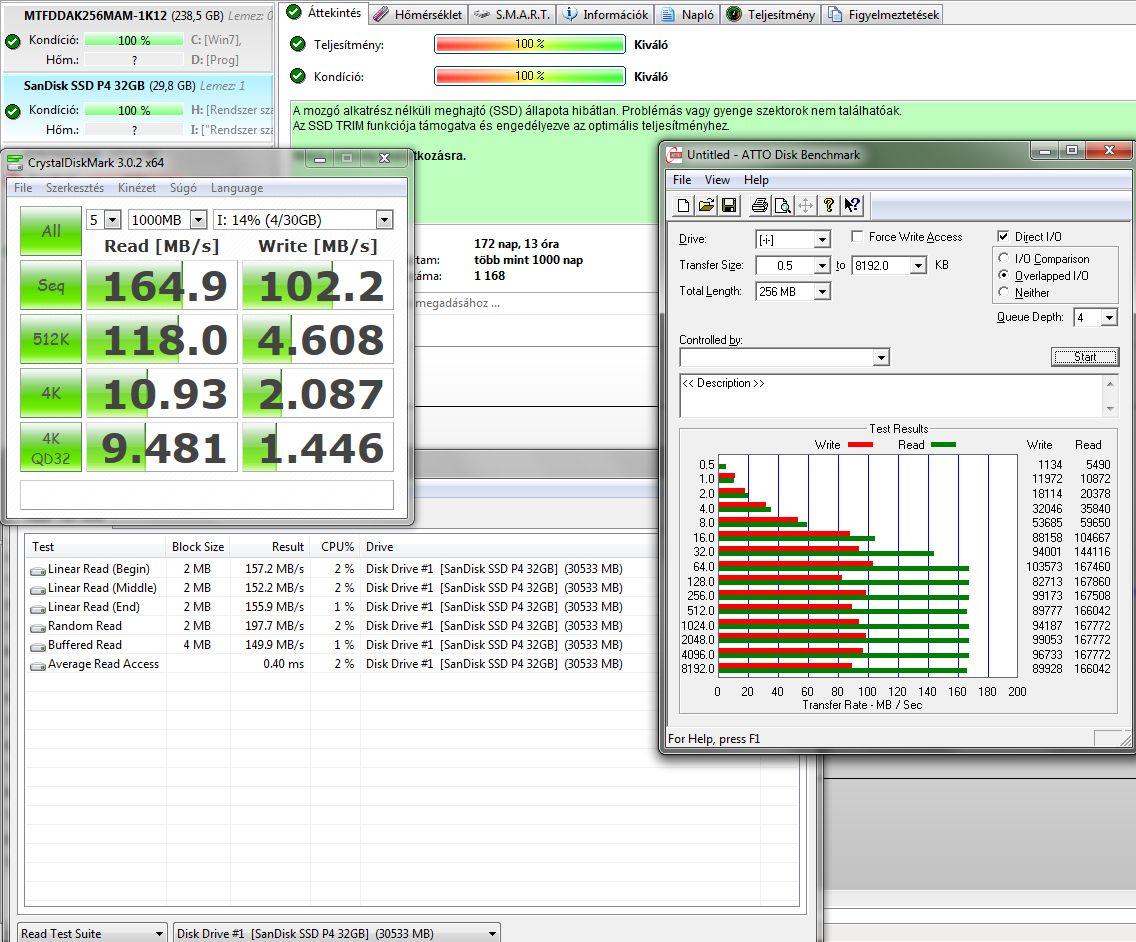Open the CrystalDiskMark test count dropdown
The image size is (1136, 942).
tap(112, 220)
